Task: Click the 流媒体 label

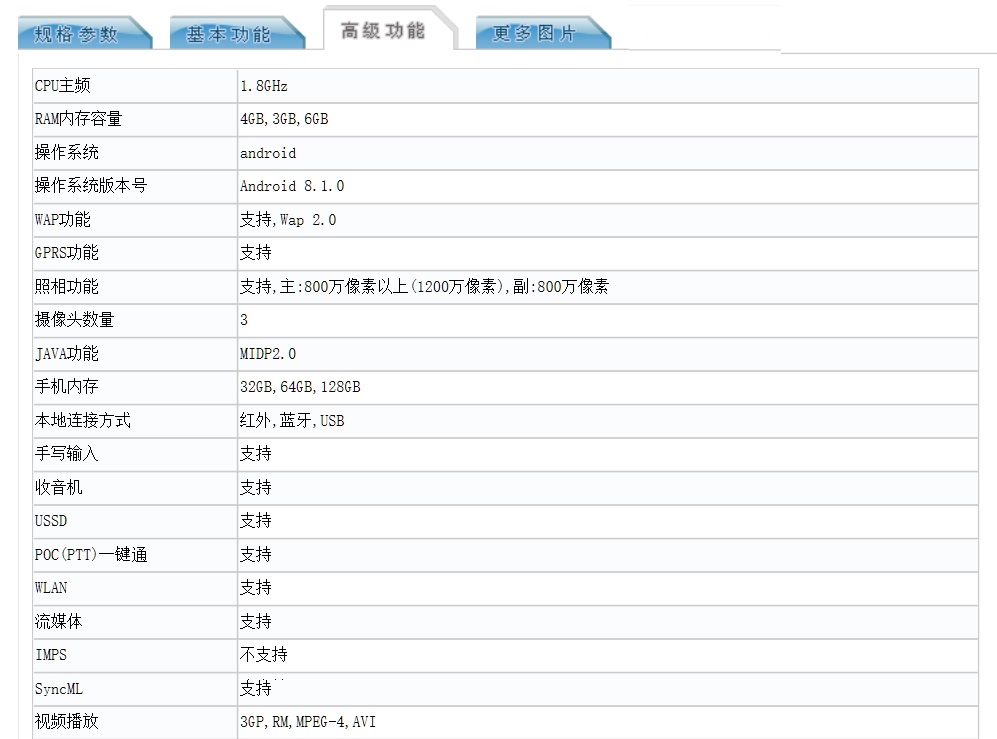Action: (58, 621)
